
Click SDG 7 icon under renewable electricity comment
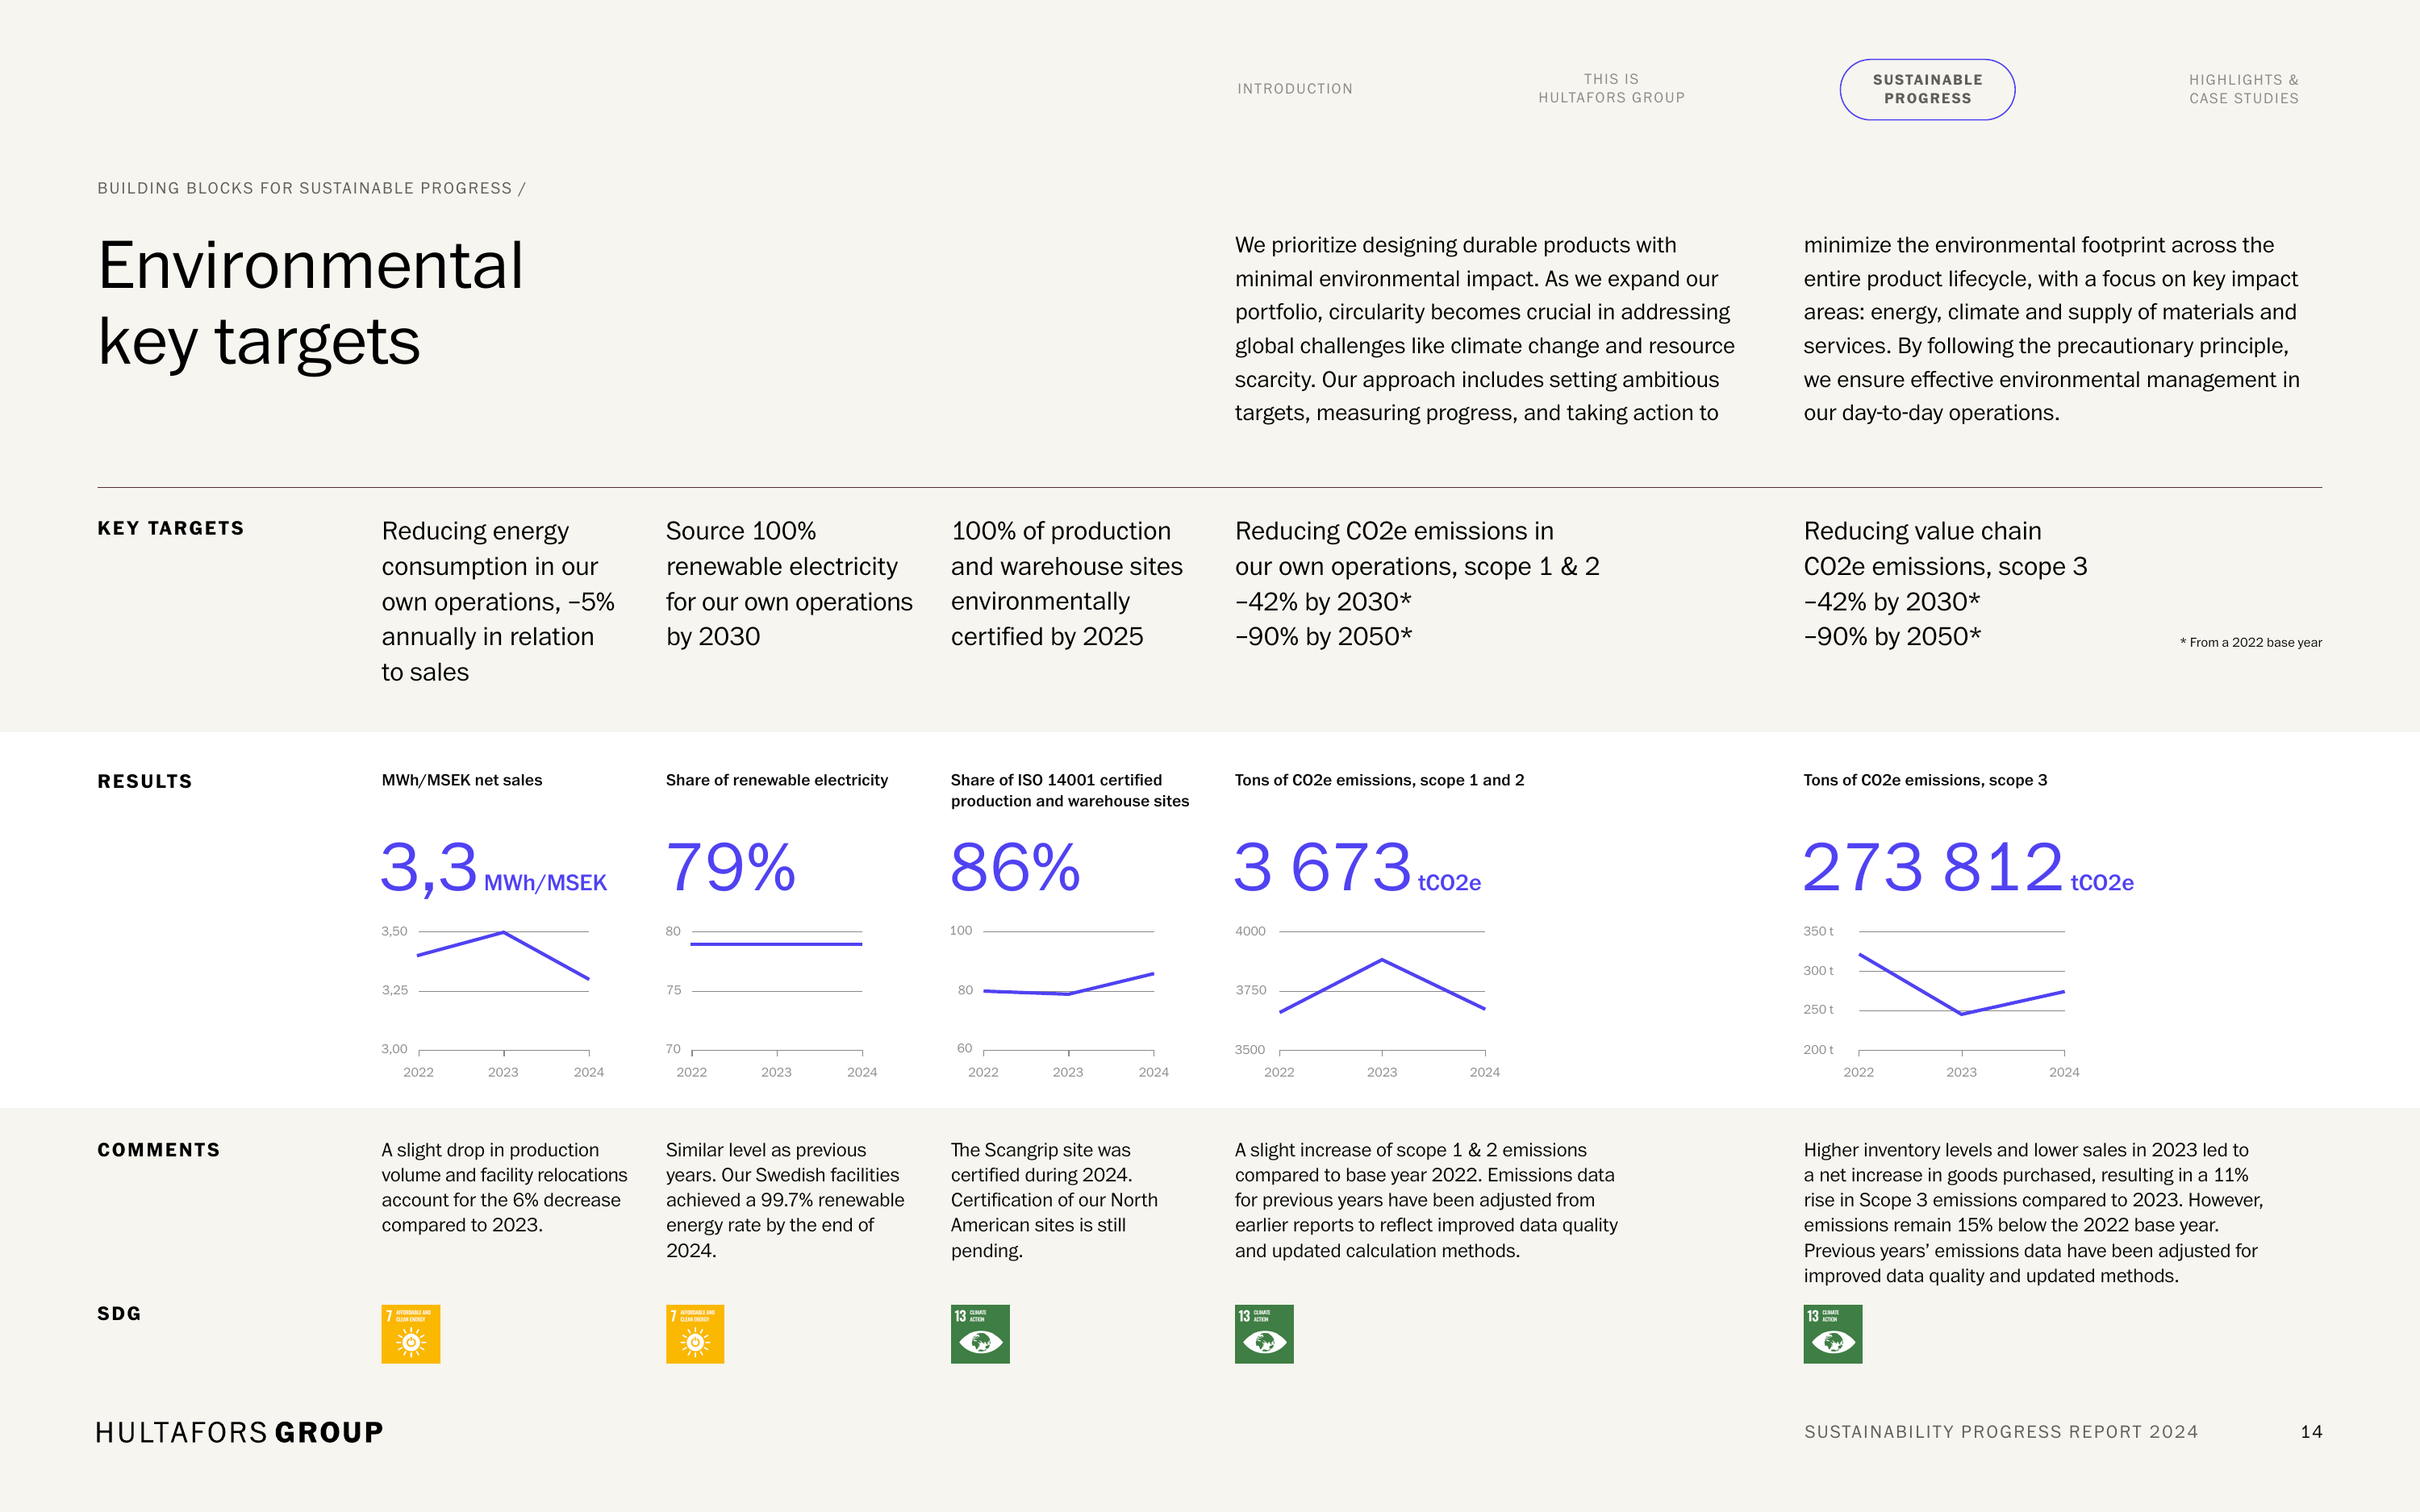[x=695, y=1333]
